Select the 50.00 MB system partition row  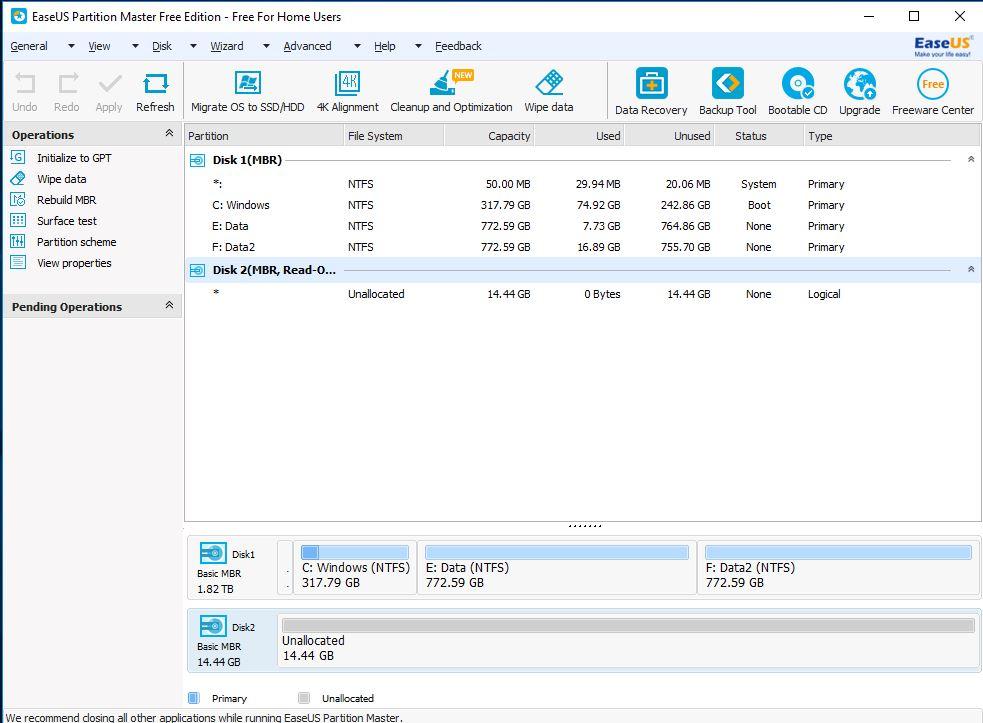(583, 184)
